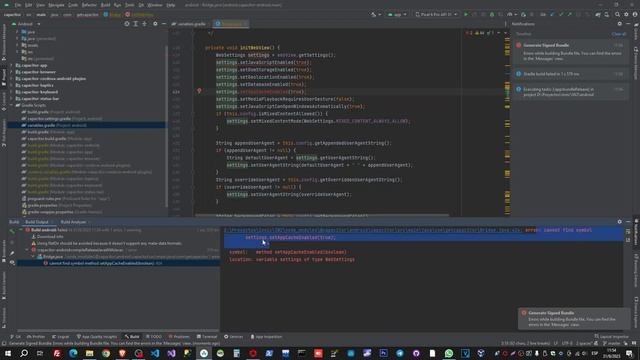Click Expand All icon in Project panel
The height and width of the screenshot is (360, 640).
(x=136, y=24)
